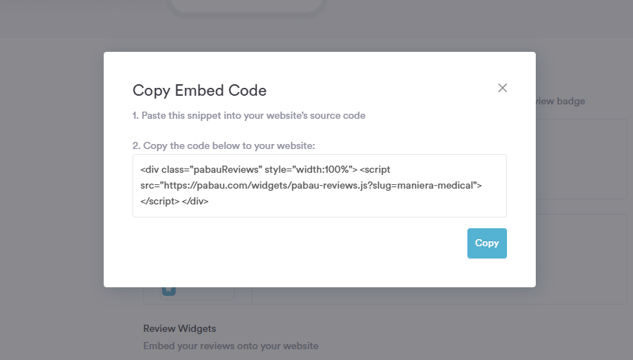Viewport: 633px width, 360px height.
Task: Click the dimmed preview panel under 'view badge'
Action: click(x=581, y=159)
